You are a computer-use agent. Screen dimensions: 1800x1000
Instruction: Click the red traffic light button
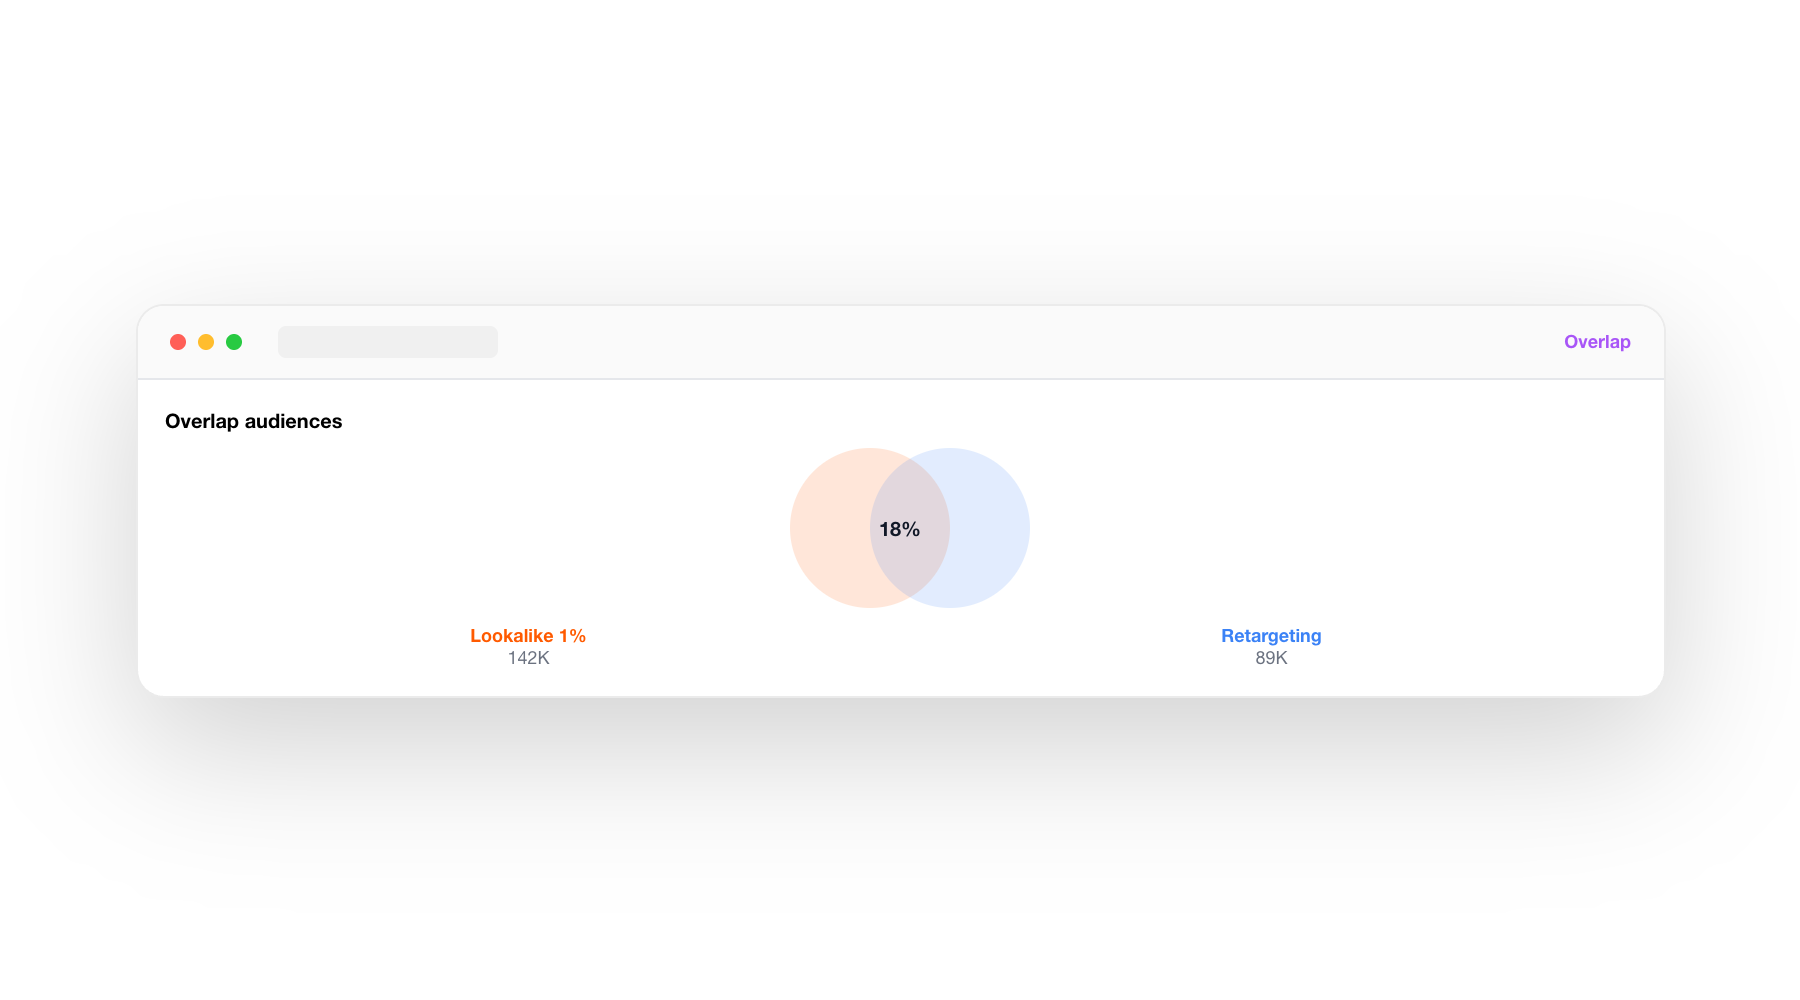(x=178, y=341)
